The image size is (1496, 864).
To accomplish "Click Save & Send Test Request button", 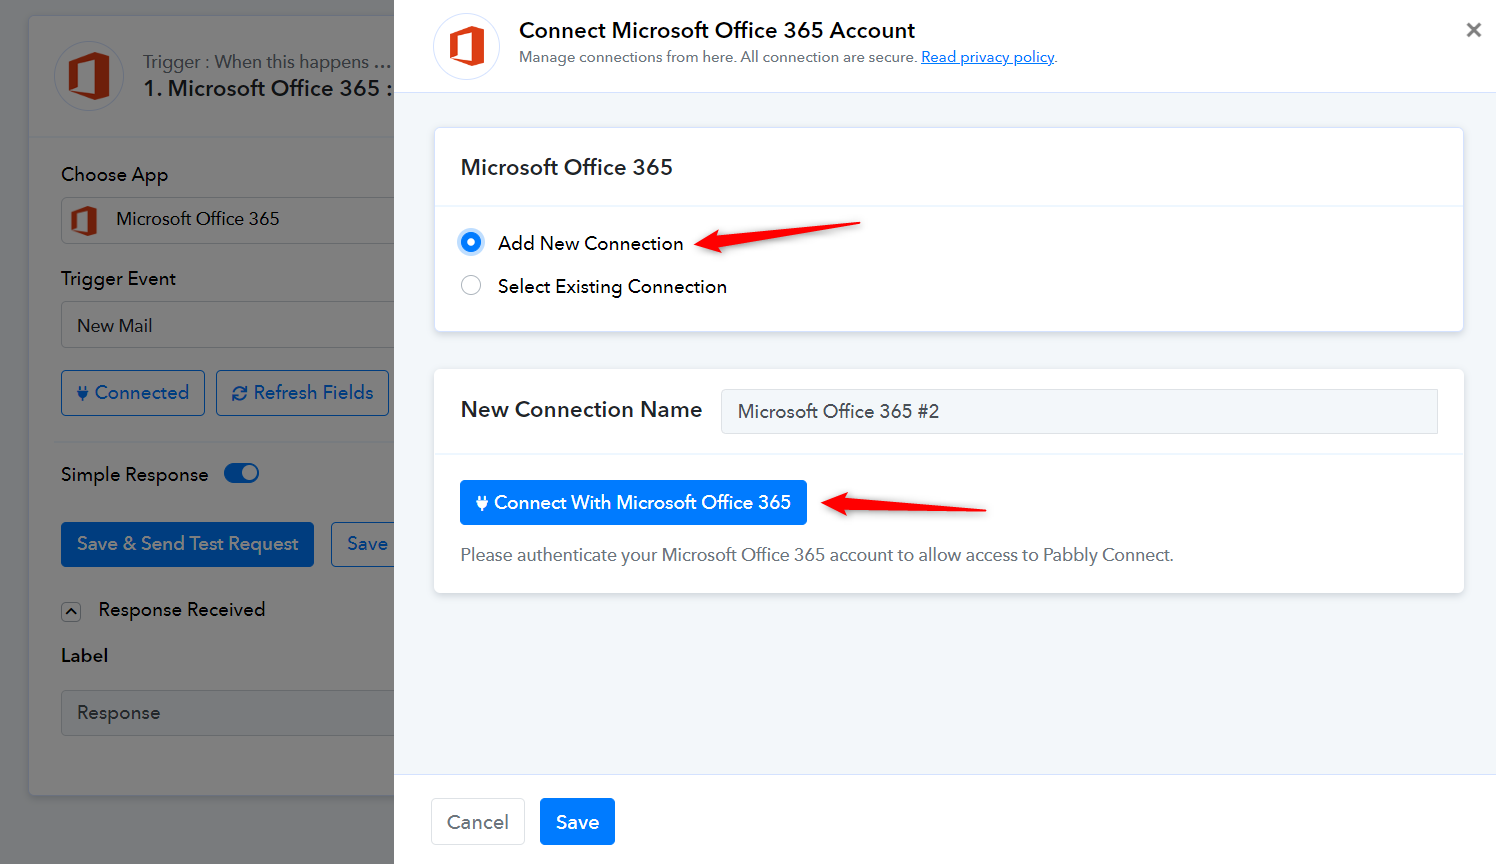I will [x=187, y=544].
